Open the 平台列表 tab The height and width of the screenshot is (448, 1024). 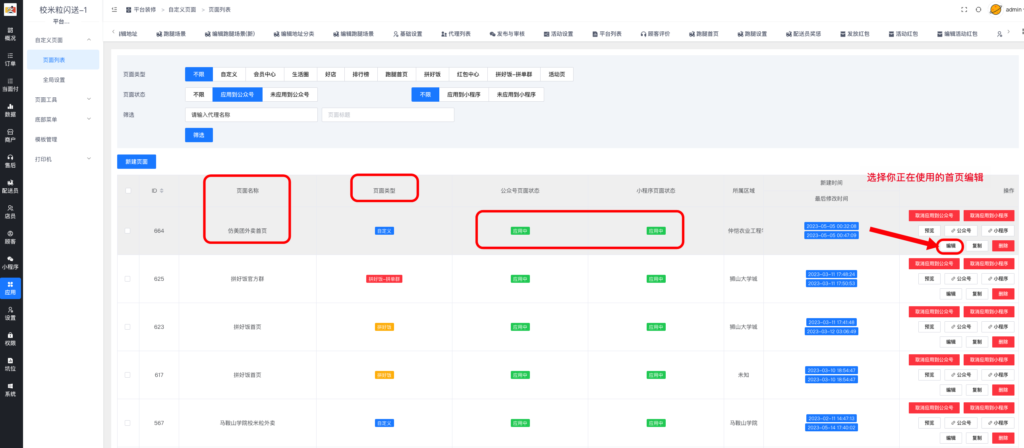(608, 34)
